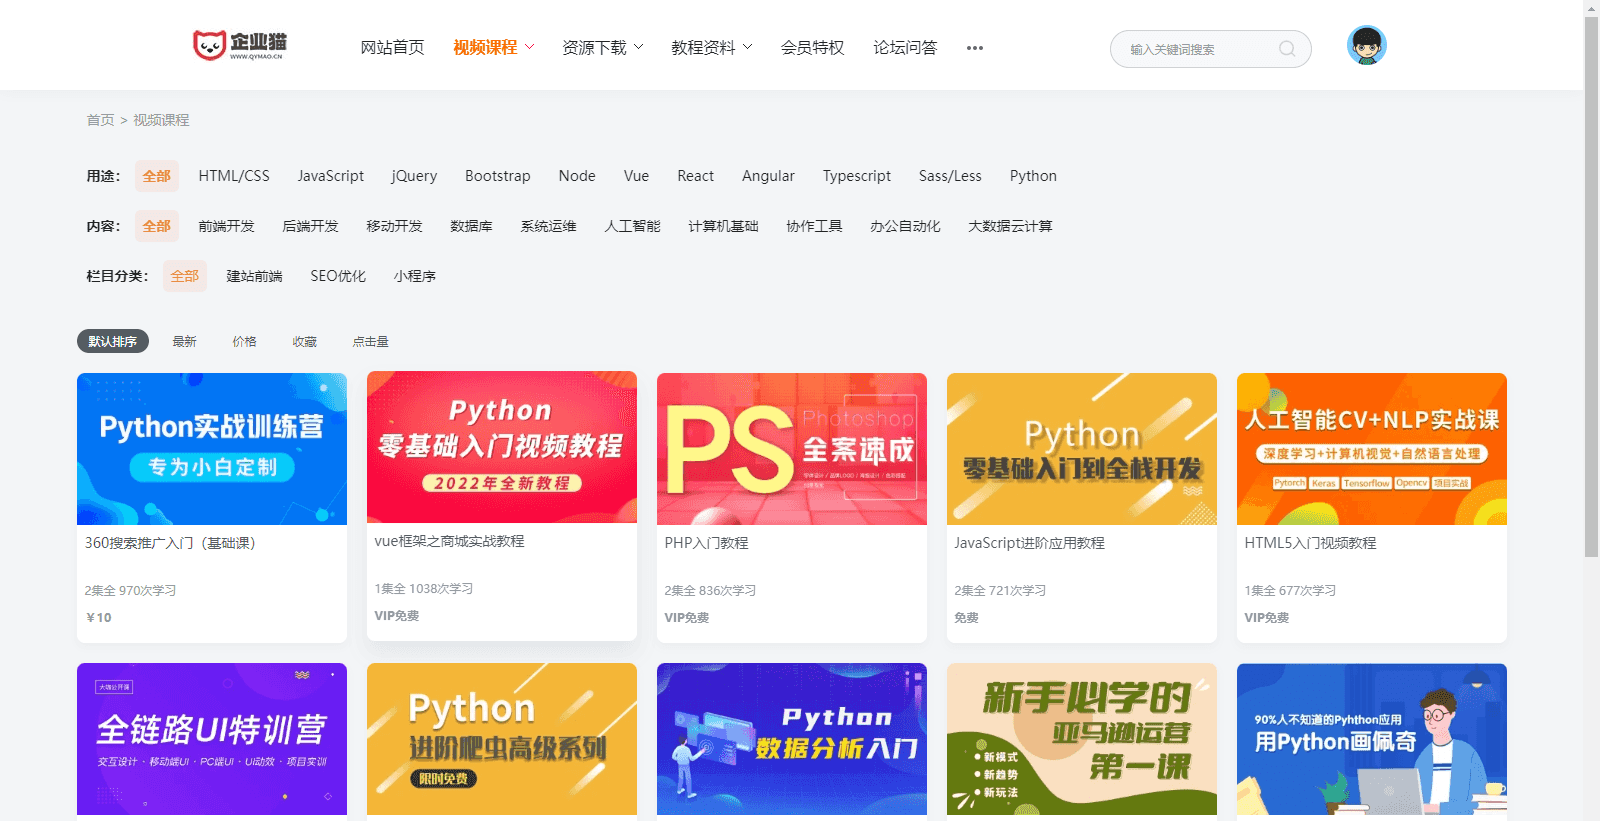Expand 视频课程 dropdown arrow
This screenshot has width=1600, height=821.
(530, 47)
